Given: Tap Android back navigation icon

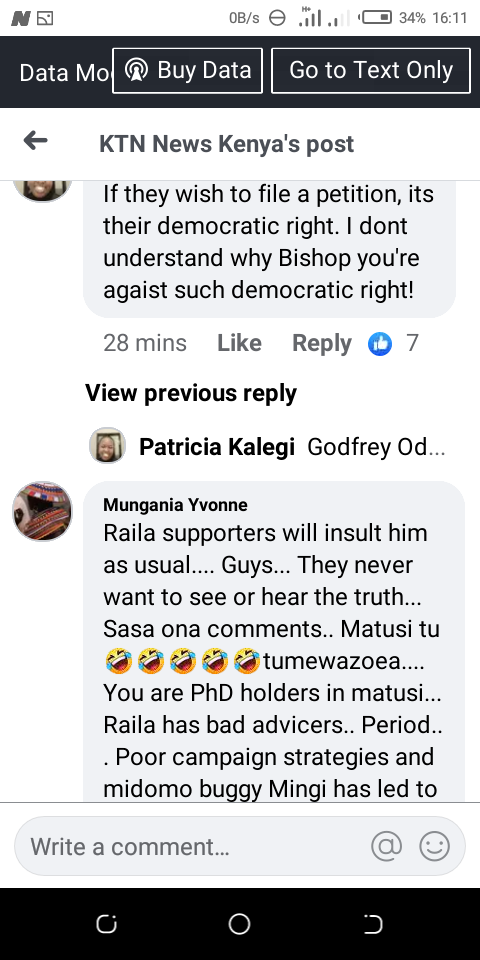Looking at the screenshot, I should 373,924.
